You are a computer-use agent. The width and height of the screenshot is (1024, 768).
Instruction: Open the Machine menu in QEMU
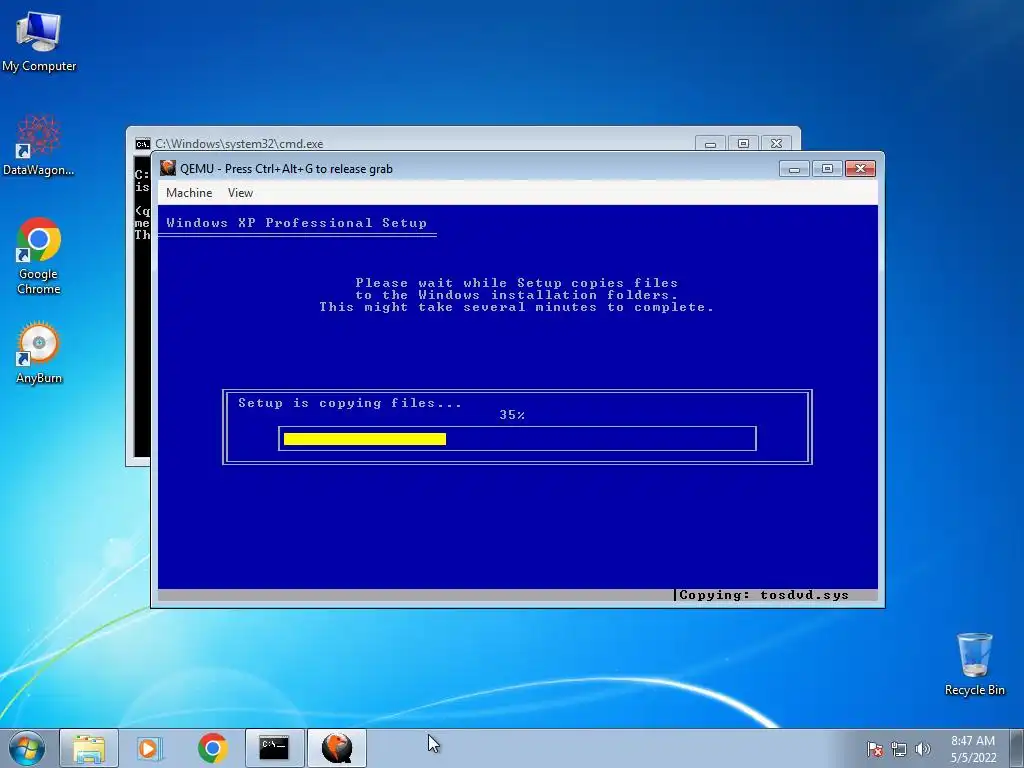(189, 193)
